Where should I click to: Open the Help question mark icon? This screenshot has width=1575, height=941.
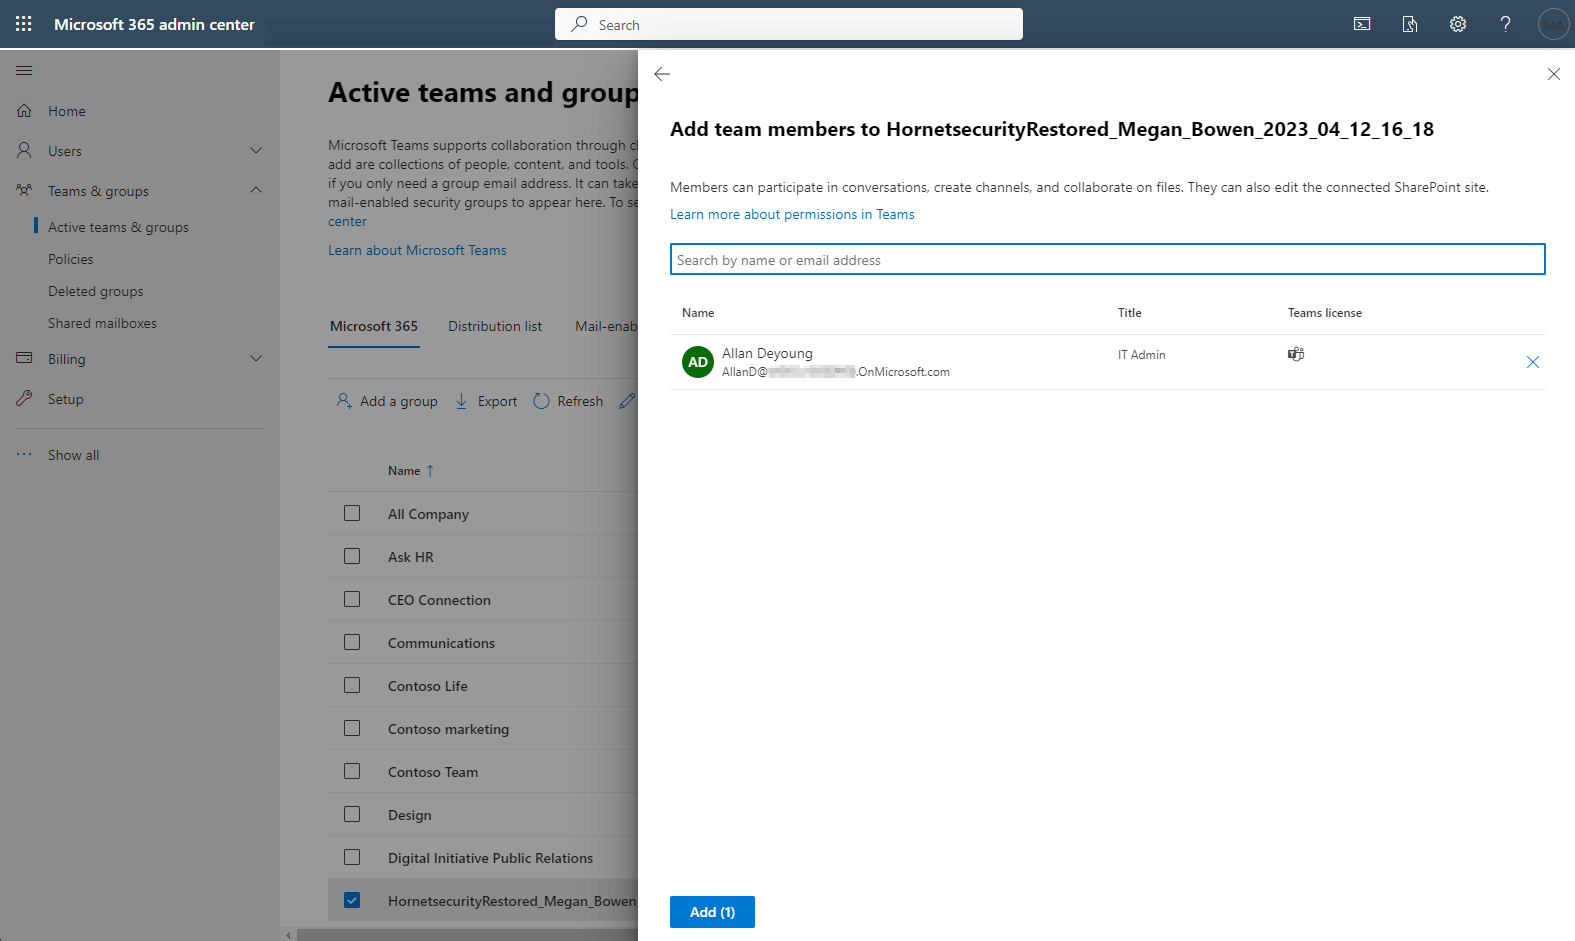1505,24
